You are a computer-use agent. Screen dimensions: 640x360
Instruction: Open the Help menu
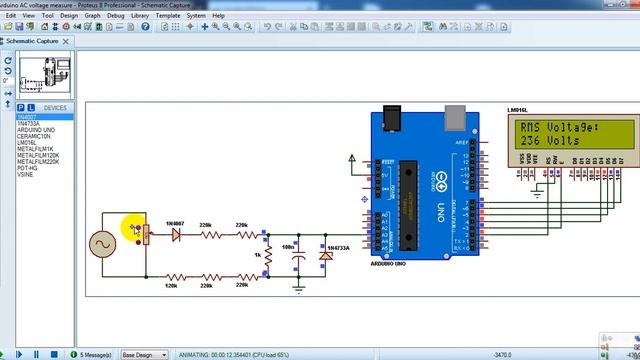218,16
